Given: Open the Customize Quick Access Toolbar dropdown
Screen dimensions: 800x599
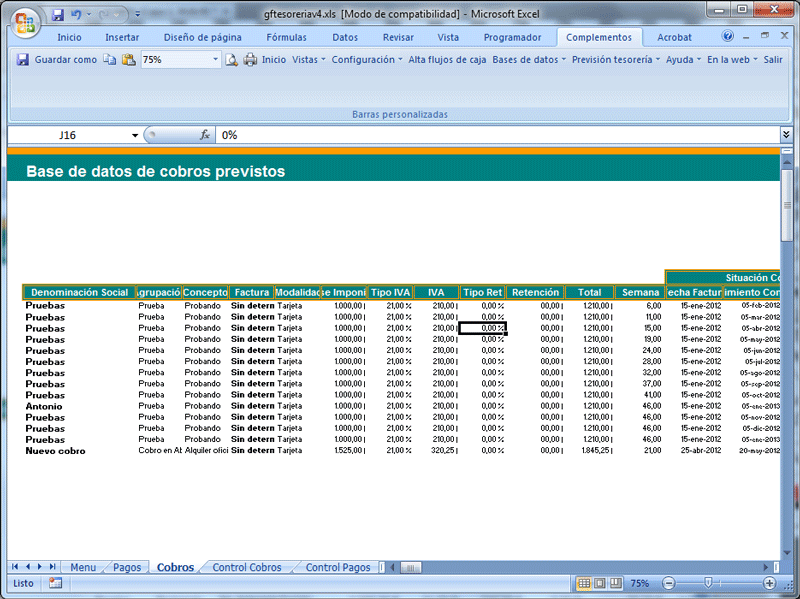Looking at the screenshot, I should (138, 14).
